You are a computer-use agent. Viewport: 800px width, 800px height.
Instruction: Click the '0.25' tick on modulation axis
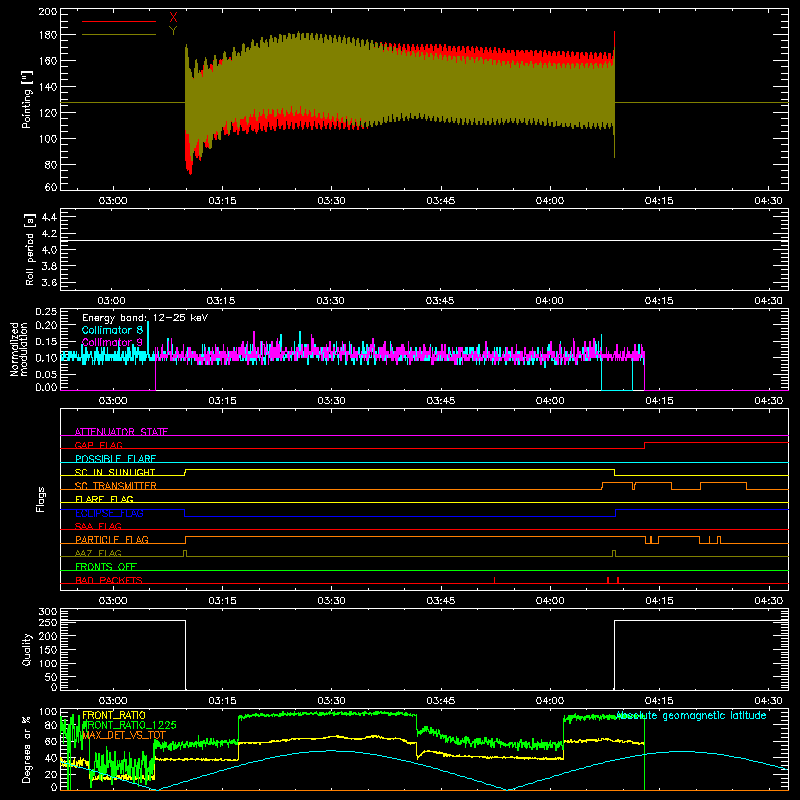46,312
